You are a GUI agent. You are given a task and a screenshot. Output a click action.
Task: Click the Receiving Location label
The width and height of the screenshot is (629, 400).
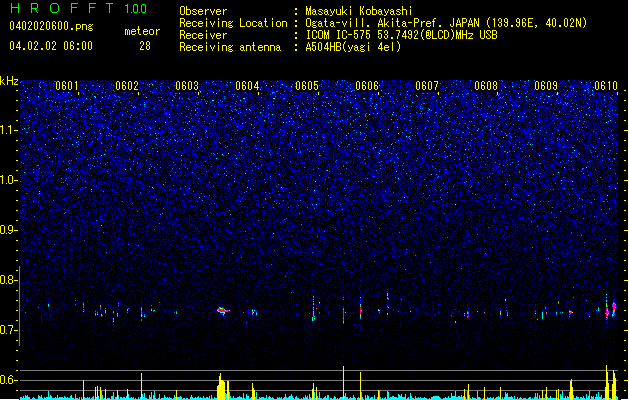(233, 23)
